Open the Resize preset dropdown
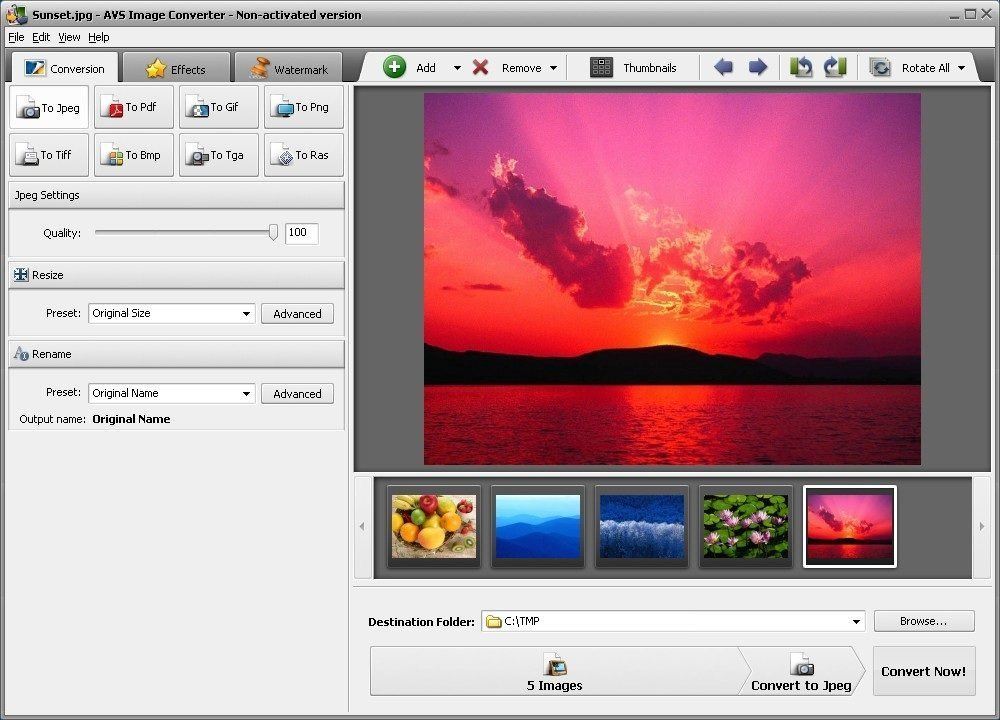This screenshot has height=720, width=1000. pyautogui.click(x=246, y=313)
